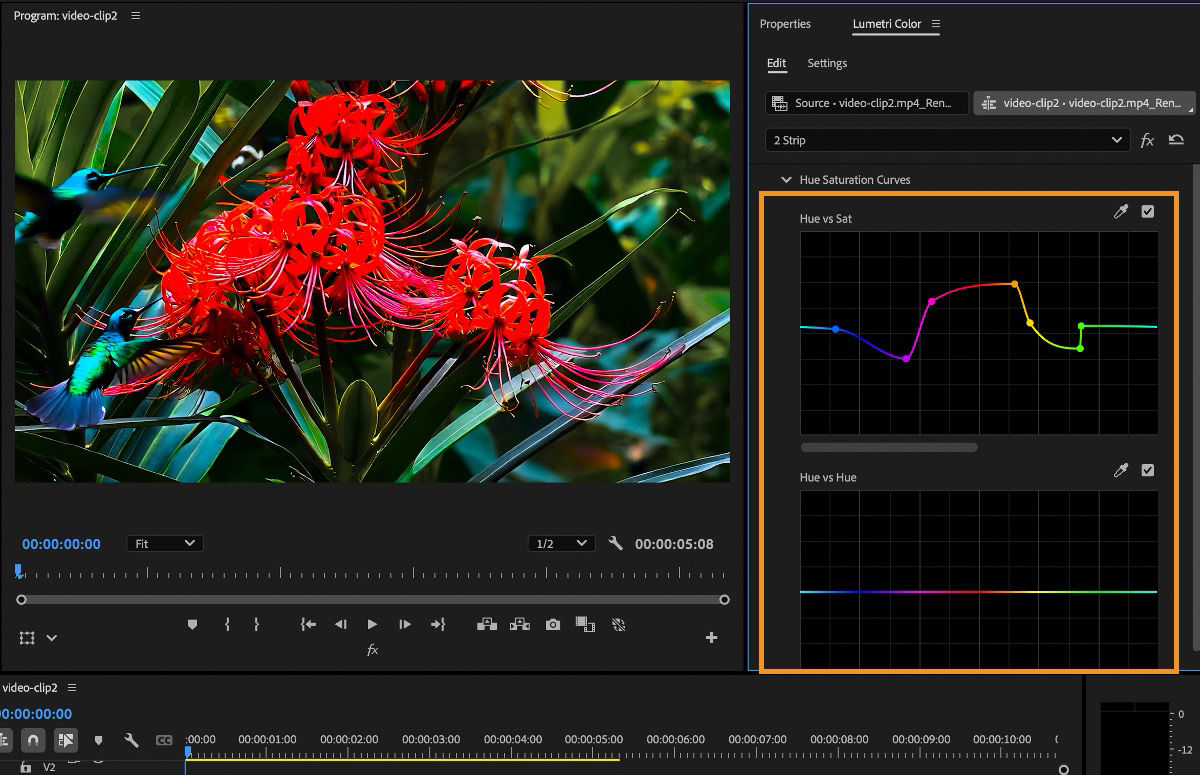Toggle the Hue vs Hue enable checkbox
Screen dimensions: 1200x775
(1146, 470)
